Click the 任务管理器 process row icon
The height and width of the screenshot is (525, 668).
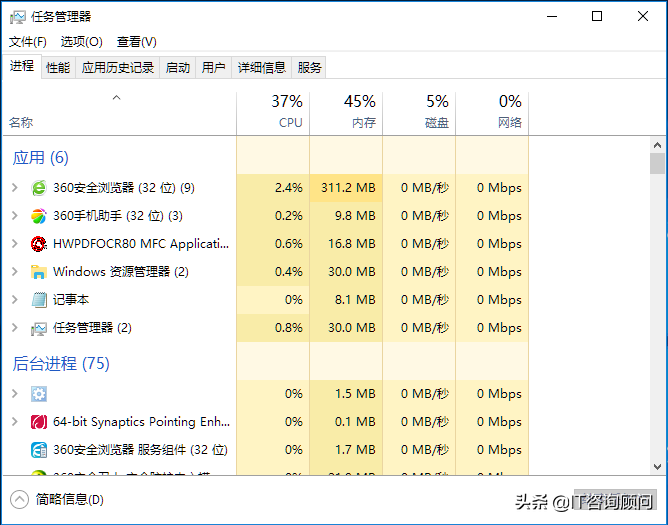(x=39, y=328)
